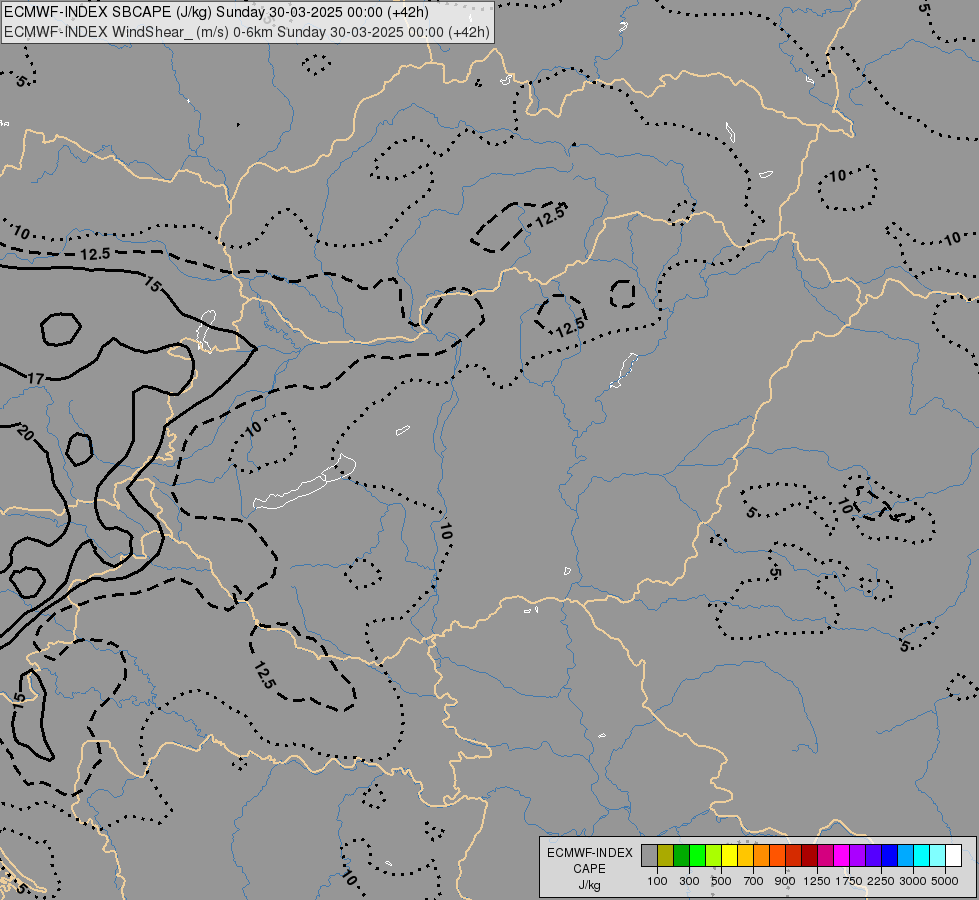Viewport: 979px width, 900px height.
Task: Click the legend tick value 2250
Action: click(x=881, y=881)
